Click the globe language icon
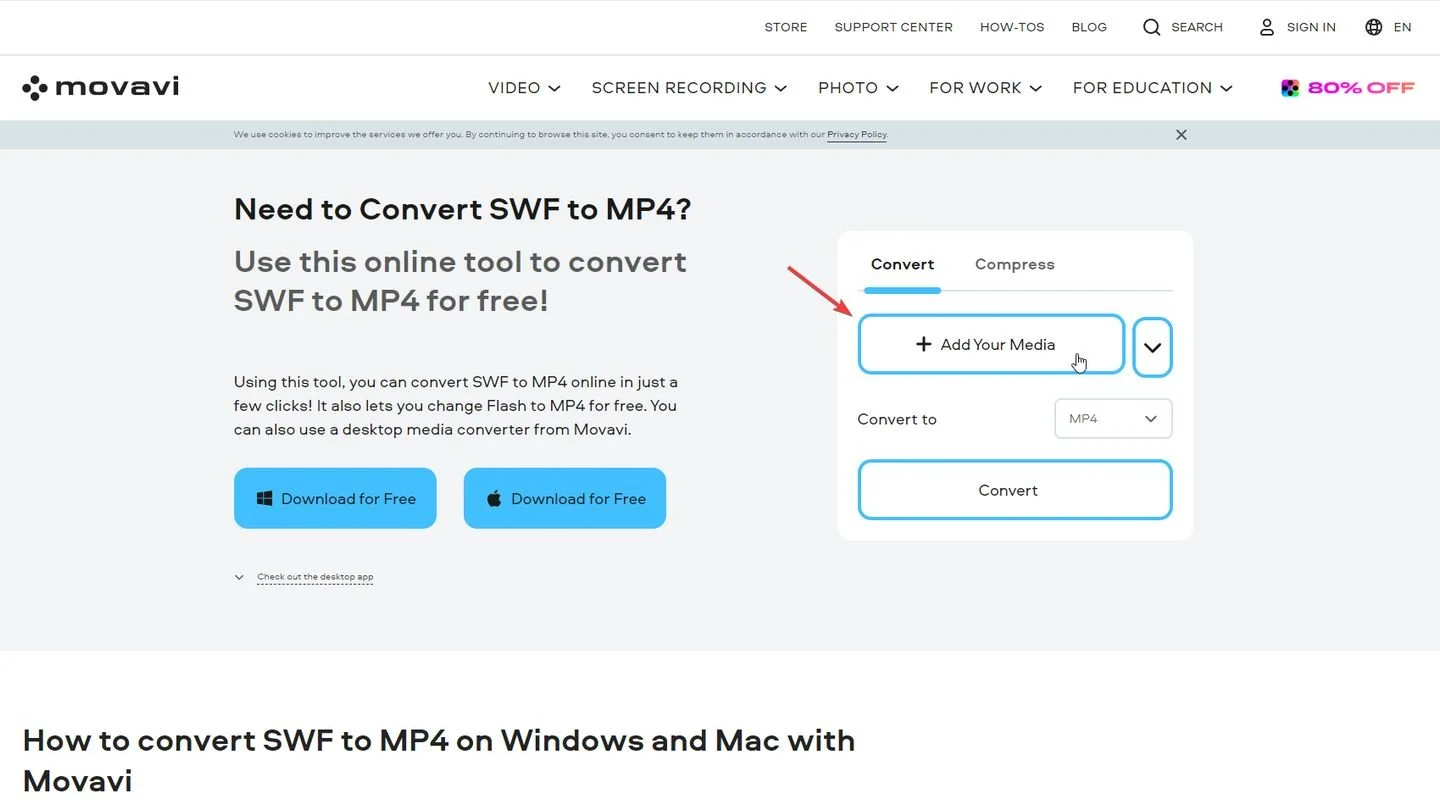This screenshot has width=1440, height=810. click(x=1374, y=27)
